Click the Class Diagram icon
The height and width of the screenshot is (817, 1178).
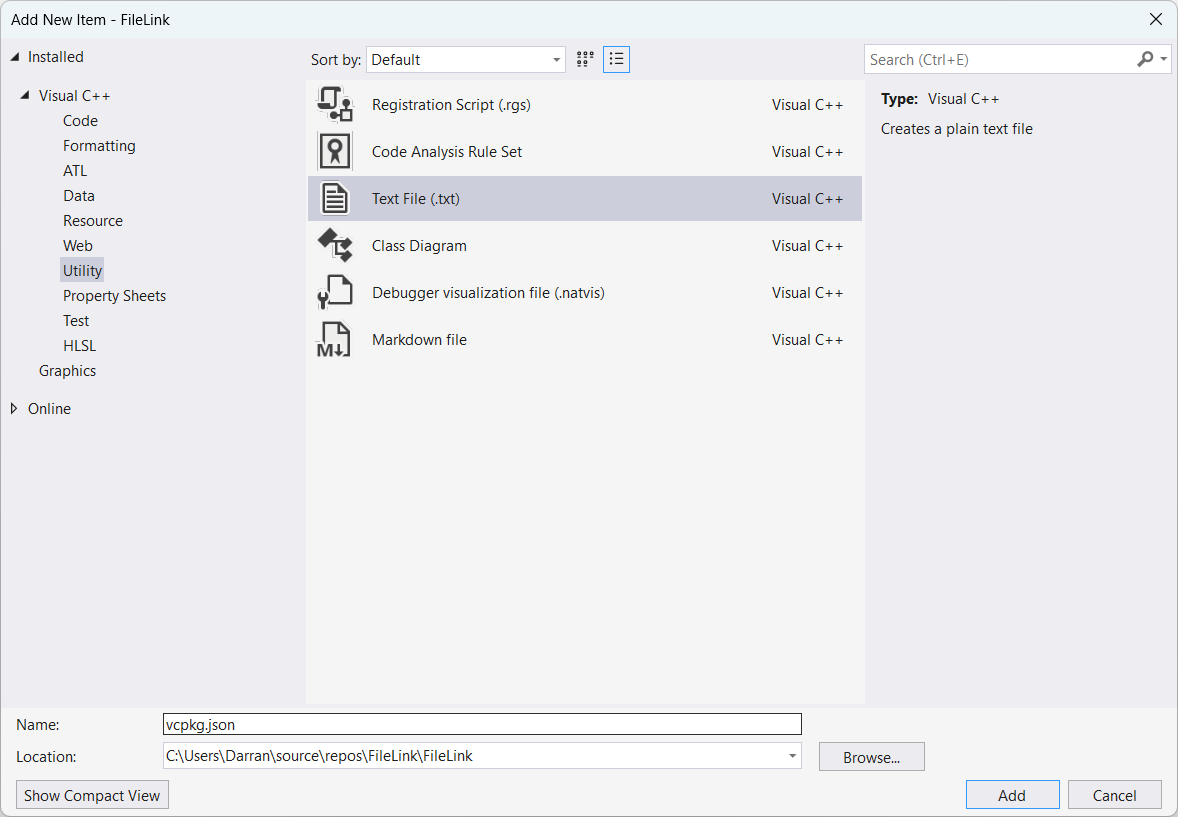coord(334,245)
